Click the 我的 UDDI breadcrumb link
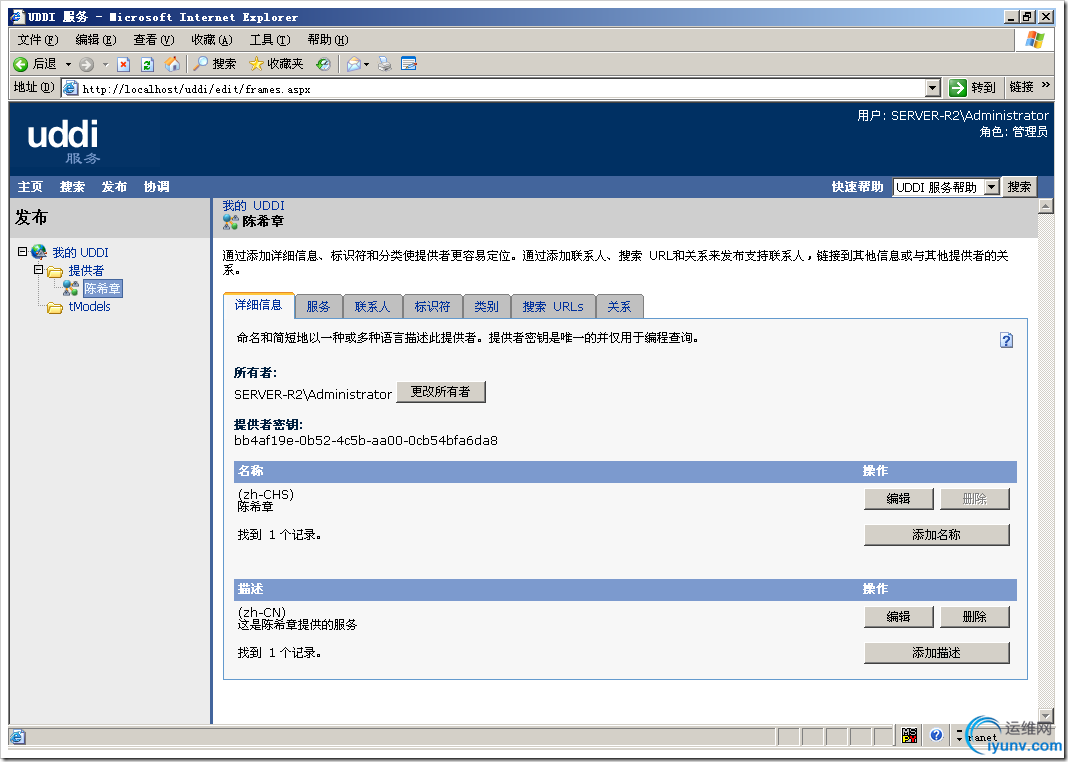This screenshot has width=1068, height=762. tap(253, 206)
